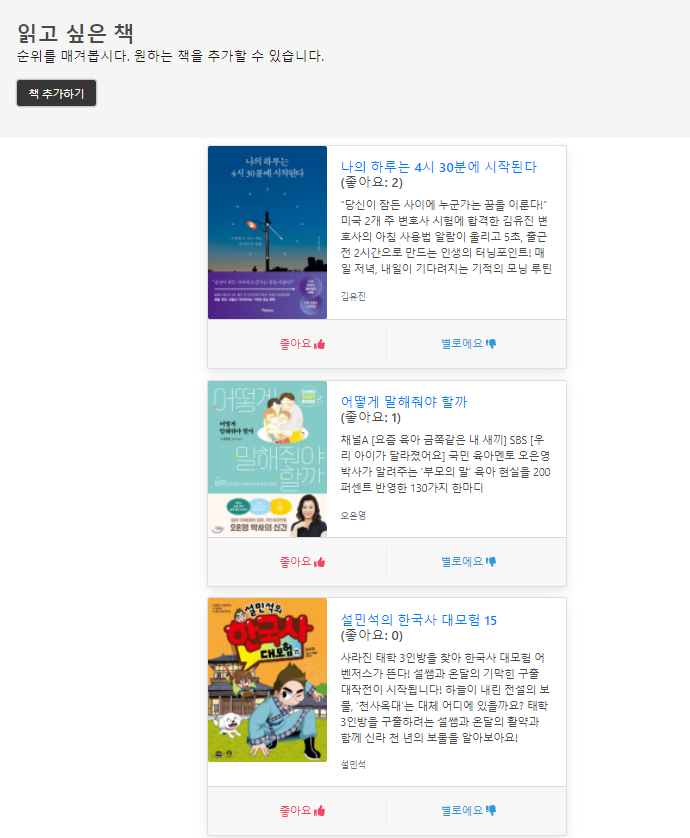Click the (좋아요: 0) like count
Screen dimensions: 690x838
pyautogui.click(x=371, y=635)
